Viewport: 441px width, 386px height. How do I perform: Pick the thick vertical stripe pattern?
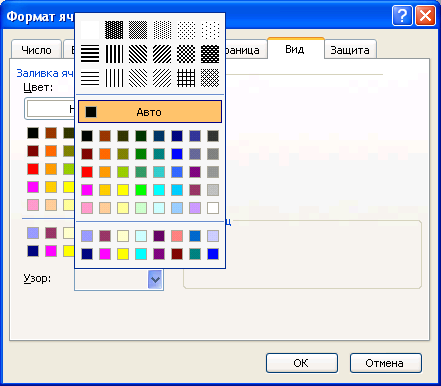click(114, 54)
